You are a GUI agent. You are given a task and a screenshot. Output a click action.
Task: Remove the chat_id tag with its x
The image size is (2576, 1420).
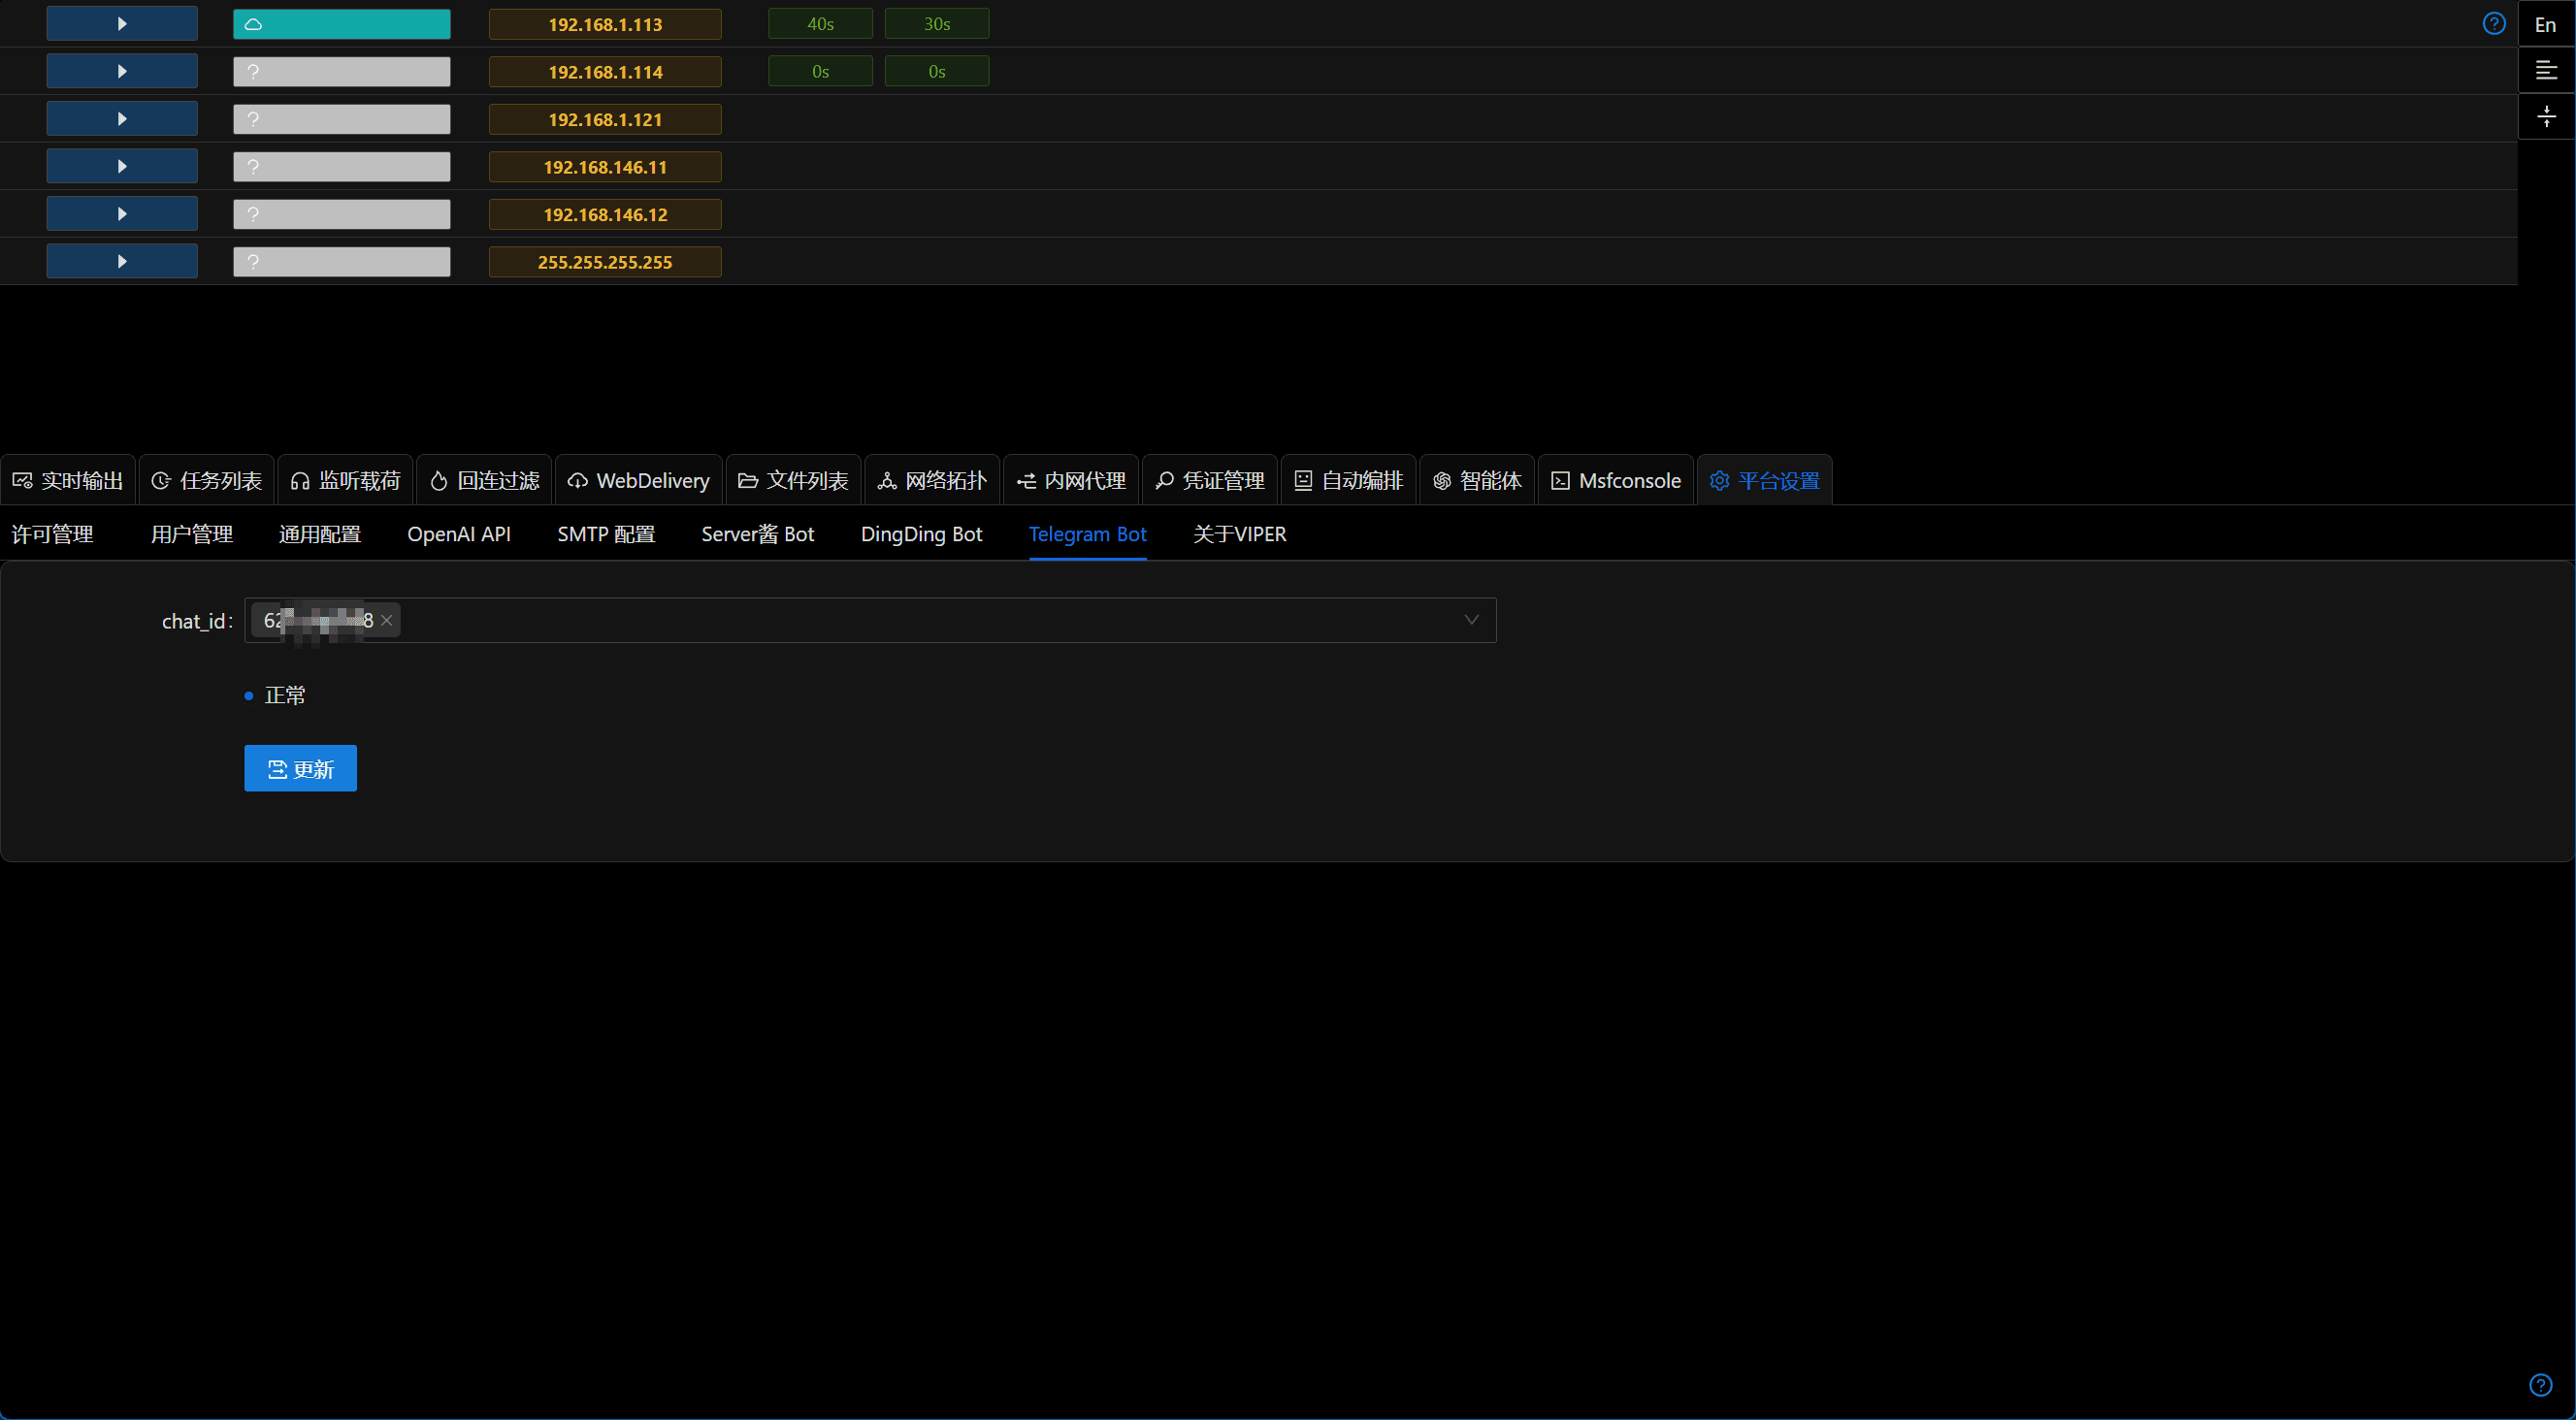point(387,620)
